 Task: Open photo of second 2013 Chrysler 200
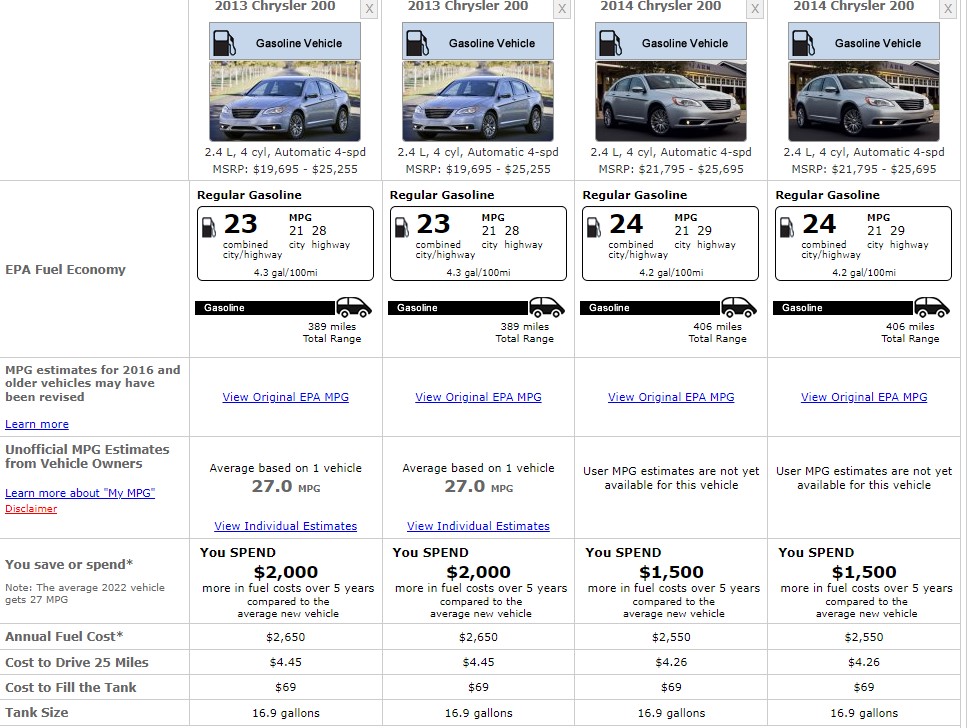[x=478, y=101]
